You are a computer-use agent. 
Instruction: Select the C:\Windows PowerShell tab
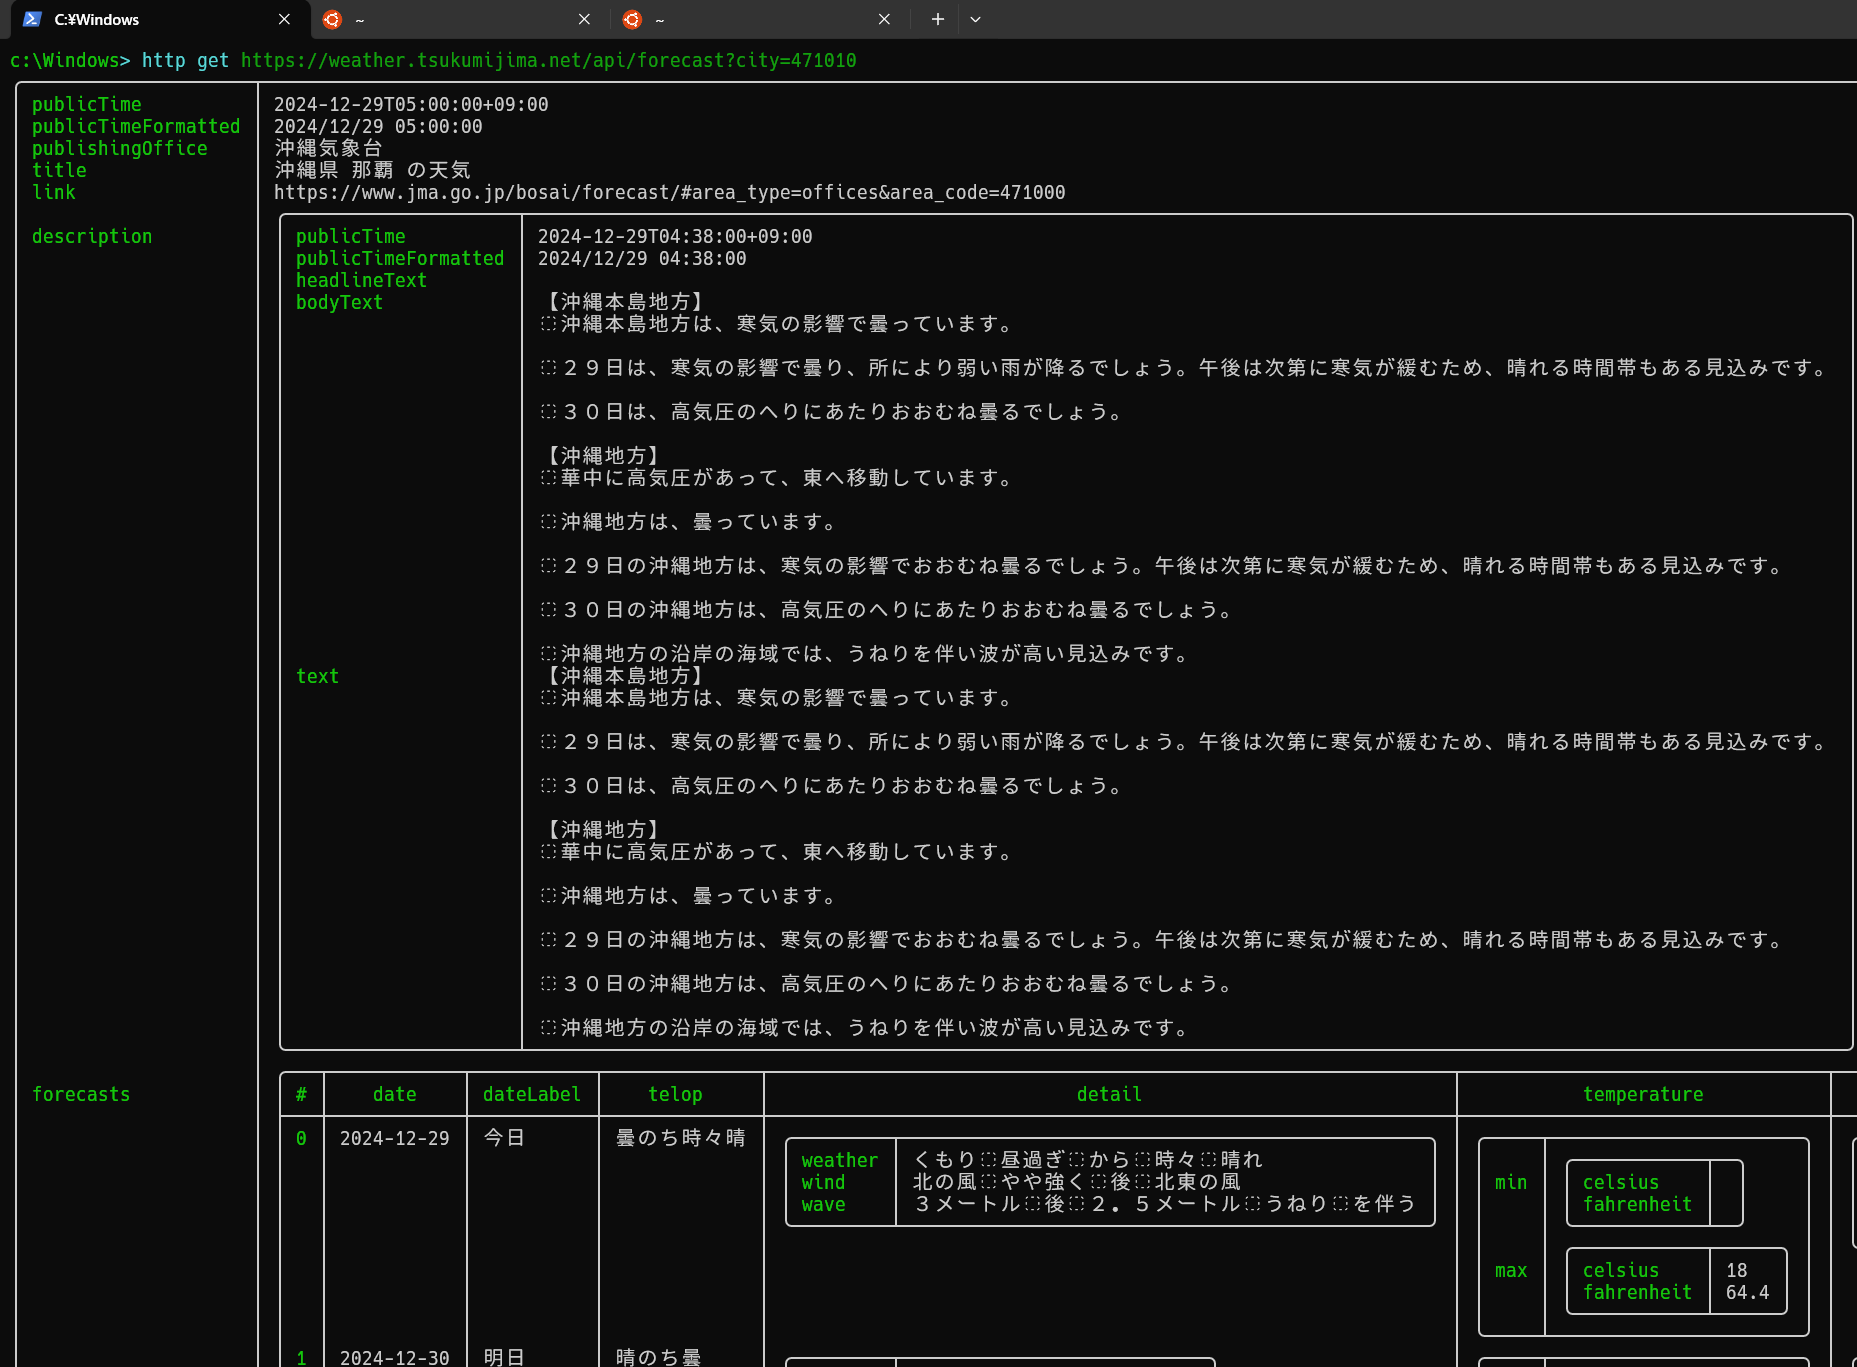click(130, 19)
